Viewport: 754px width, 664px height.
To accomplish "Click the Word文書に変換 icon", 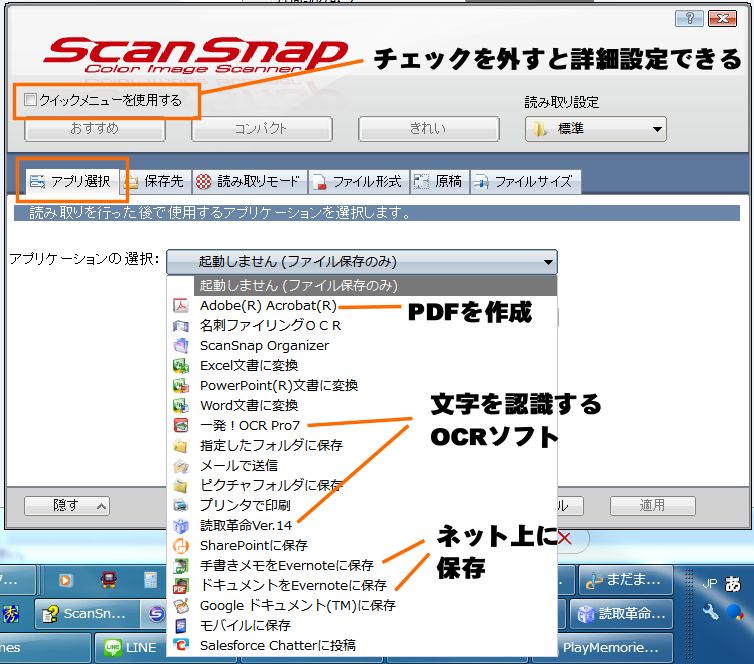I will coord(181,406).
